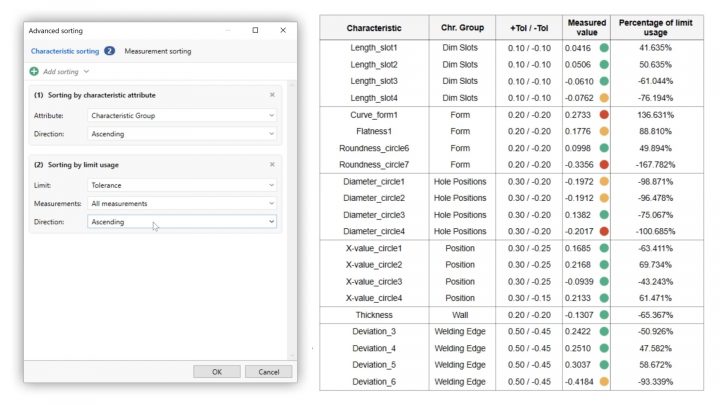
Task: Open the Measurements dropdown showing All measurements
Action: (x=181, y=203)
